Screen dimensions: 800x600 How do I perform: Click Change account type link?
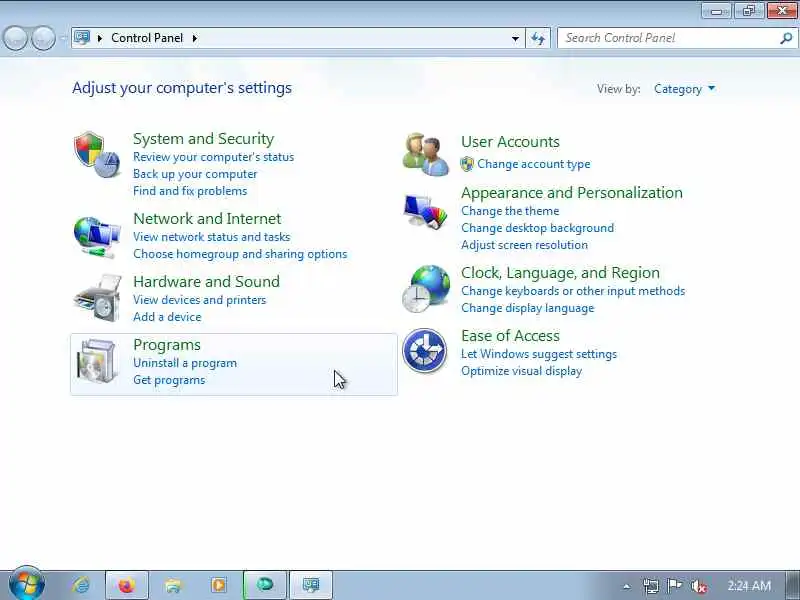[x=534, y=164]
